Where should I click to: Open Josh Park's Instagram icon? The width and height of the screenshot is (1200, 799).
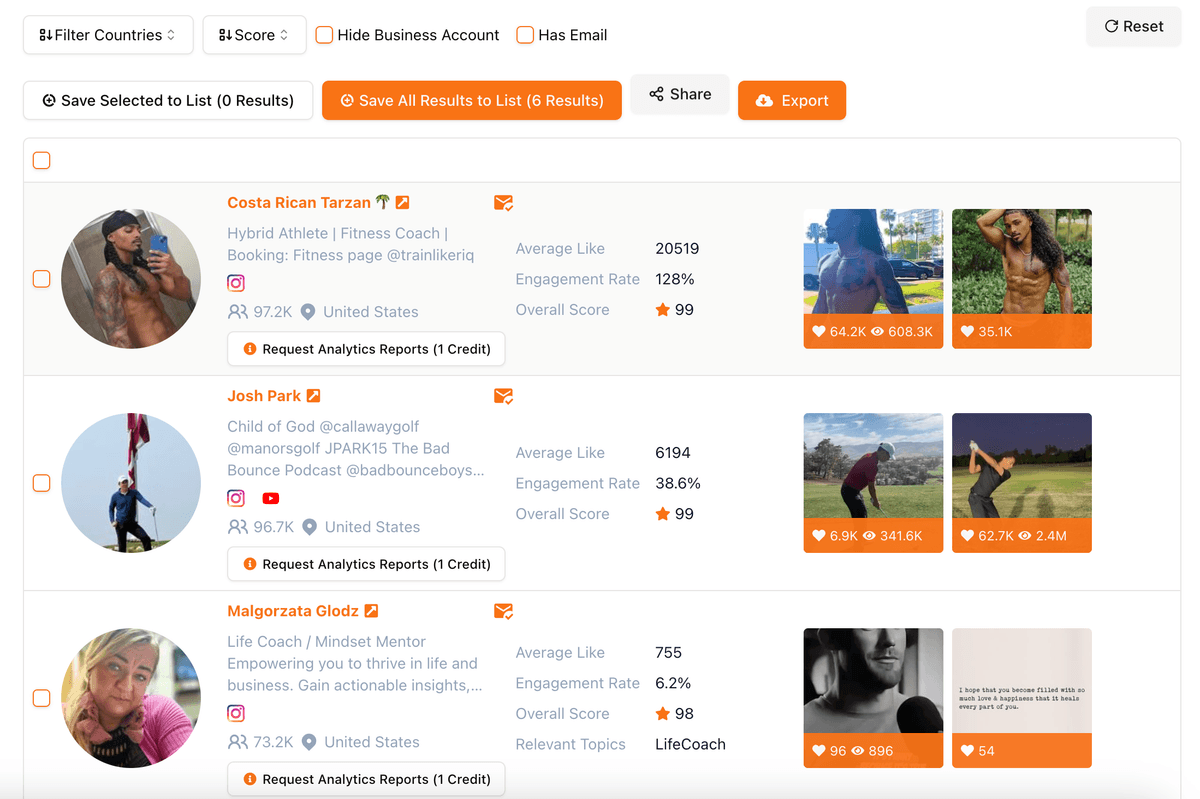coord(236,498)
